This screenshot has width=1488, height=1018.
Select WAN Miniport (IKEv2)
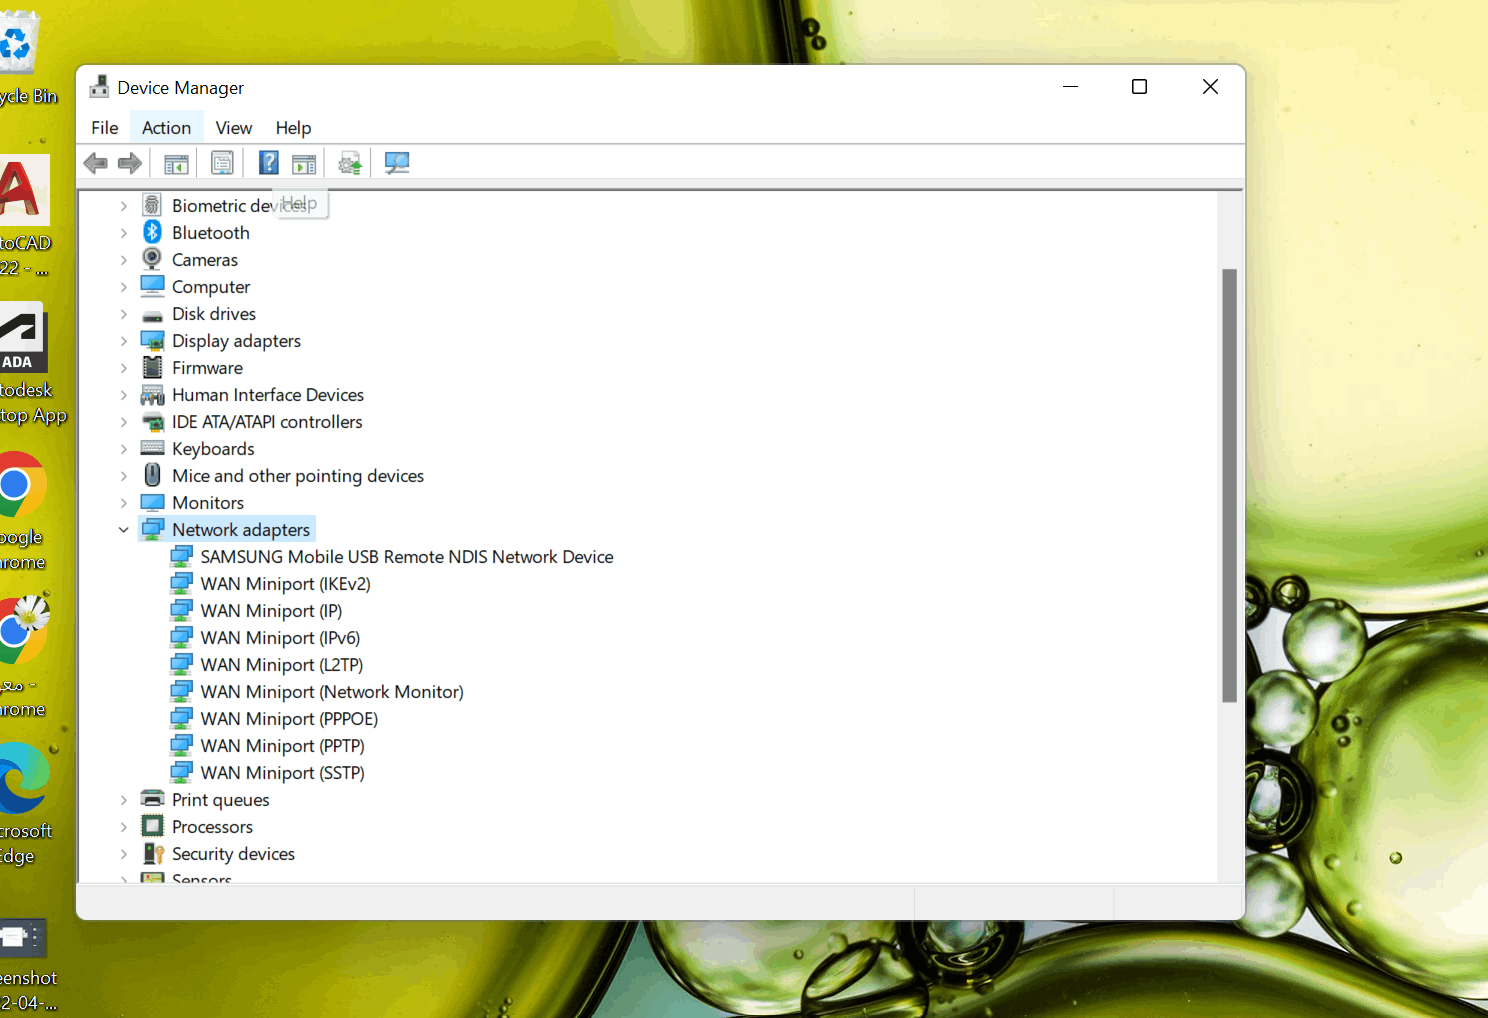click(x=286, y=584)
